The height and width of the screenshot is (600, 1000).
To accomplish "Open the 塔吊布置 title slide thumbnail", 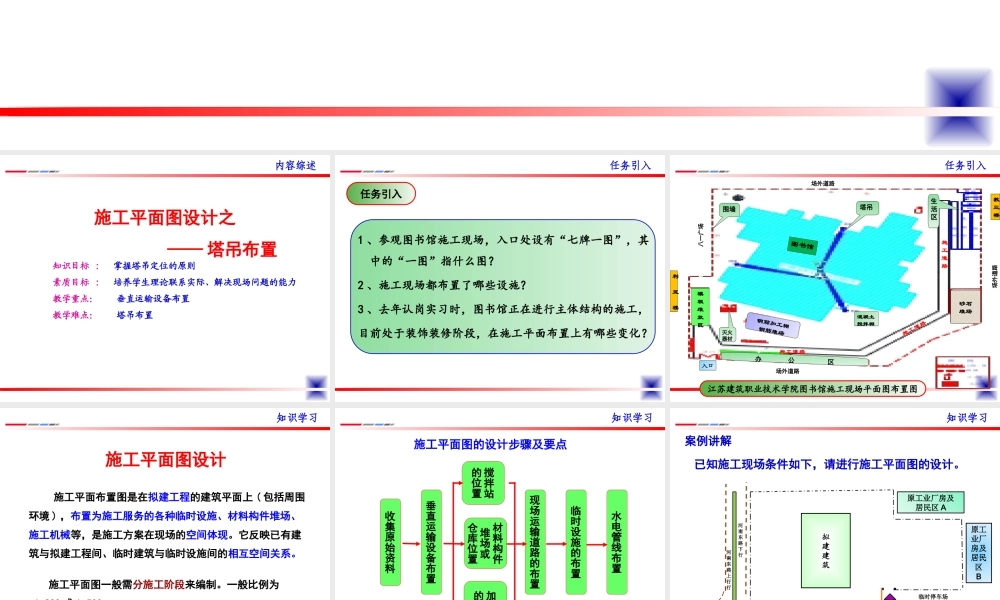I will pos(165,278).
